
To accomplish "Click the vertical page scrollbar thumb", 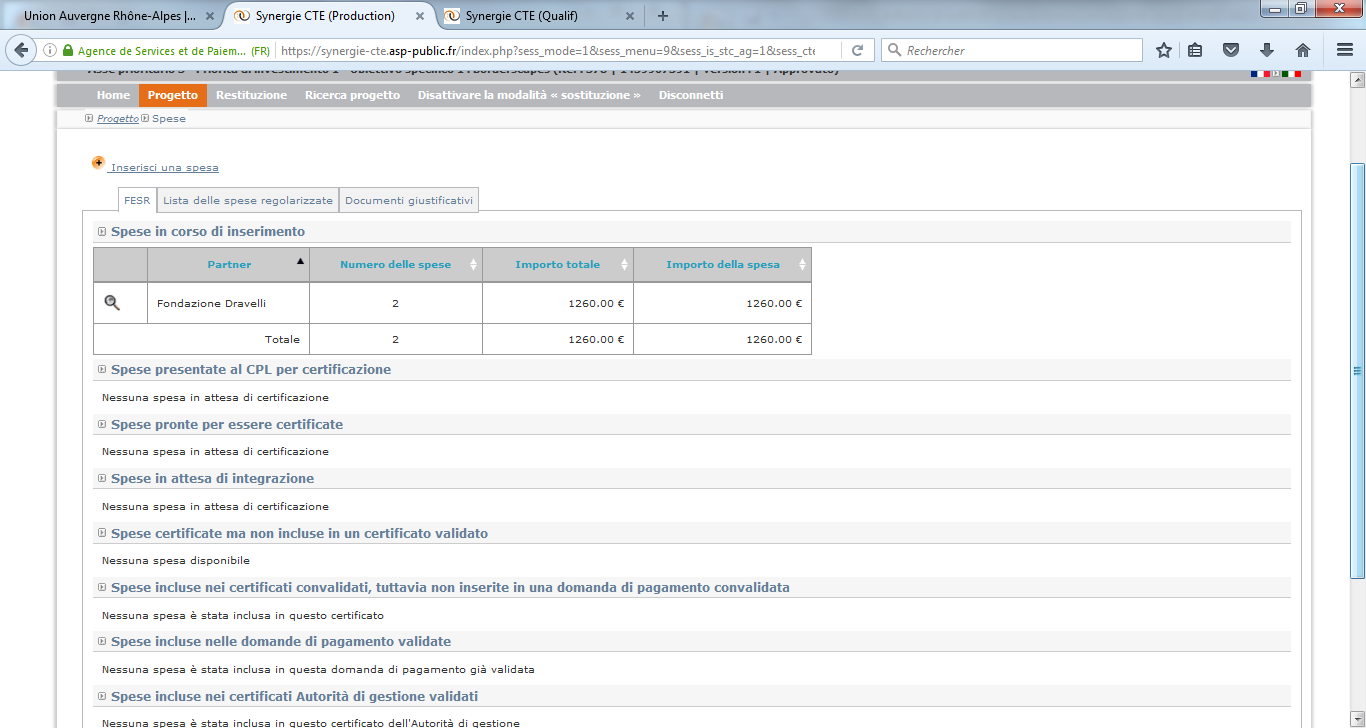I will click(x=1357, y=370).
